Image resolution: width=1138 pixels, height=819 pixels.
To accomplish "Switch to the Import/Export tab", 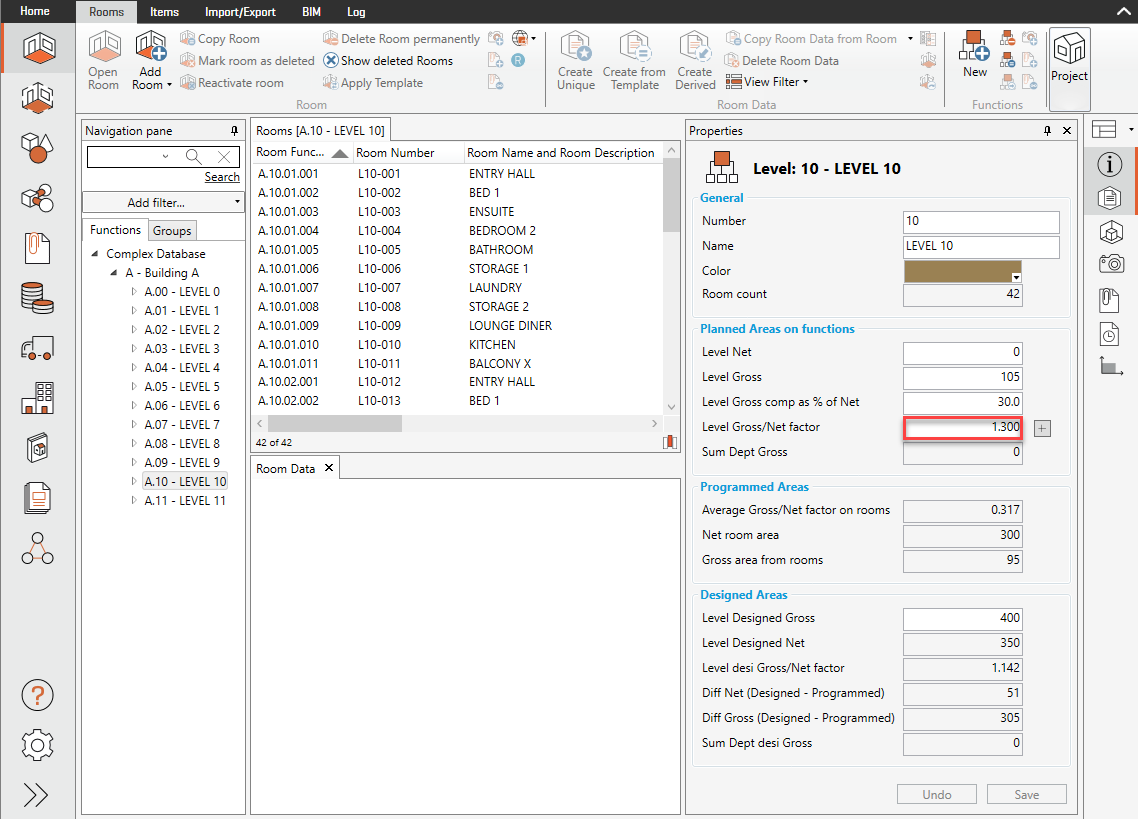I will click(x=240, y=12).
